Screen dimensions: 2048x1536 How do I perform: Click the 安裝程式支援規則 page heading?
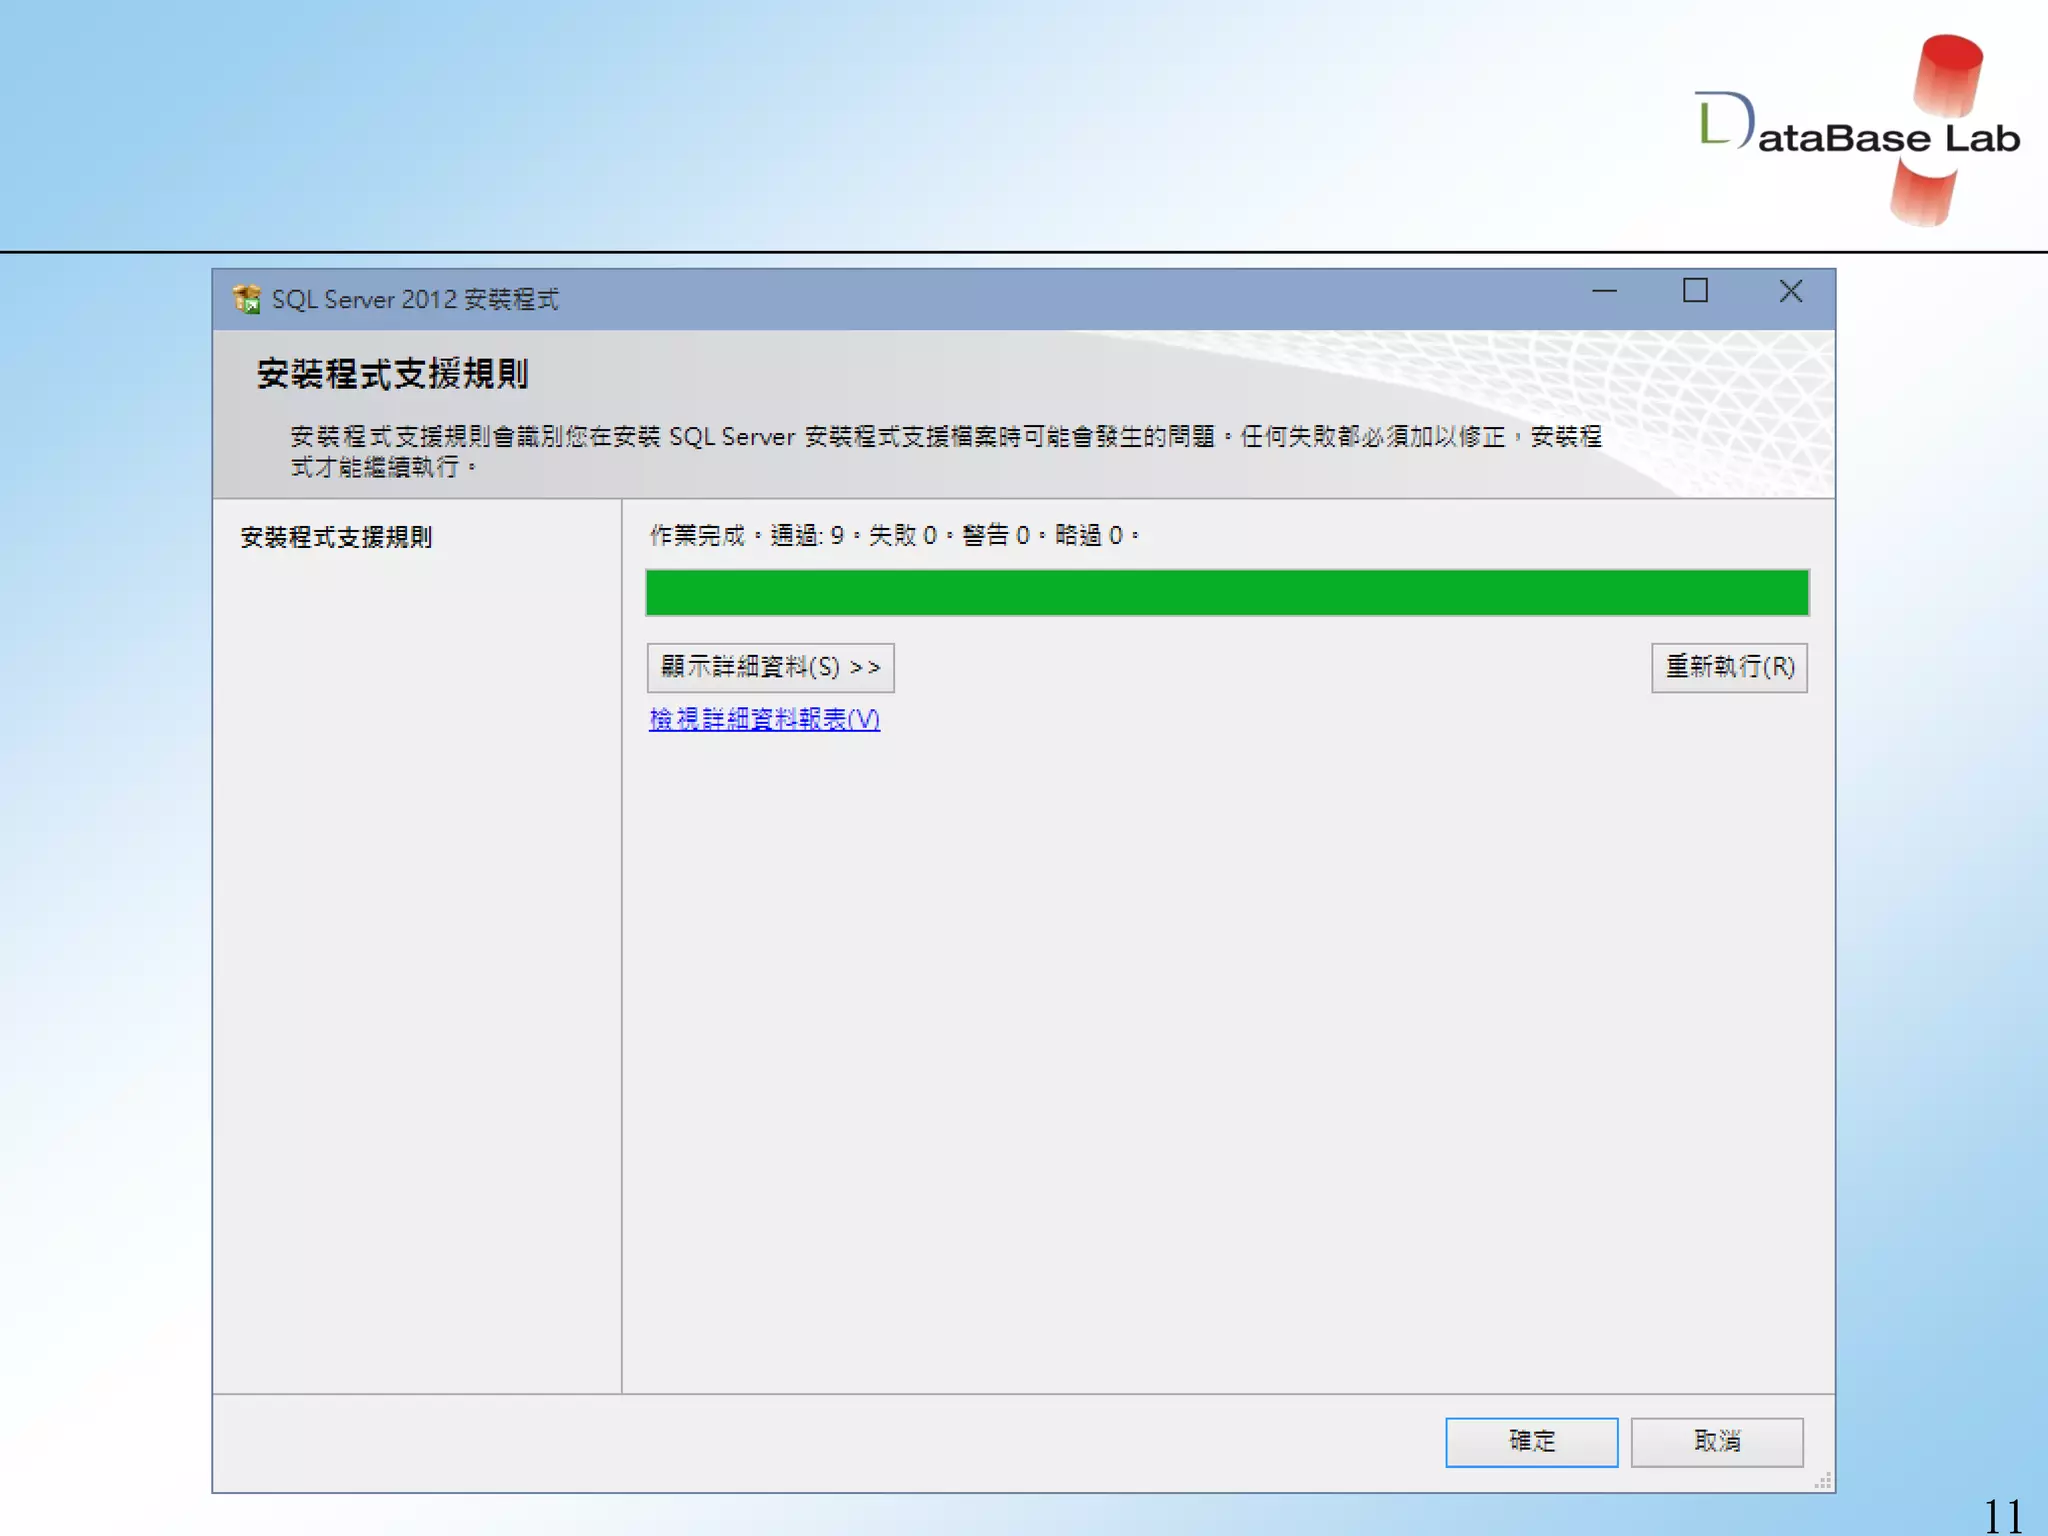coord(392,374)
